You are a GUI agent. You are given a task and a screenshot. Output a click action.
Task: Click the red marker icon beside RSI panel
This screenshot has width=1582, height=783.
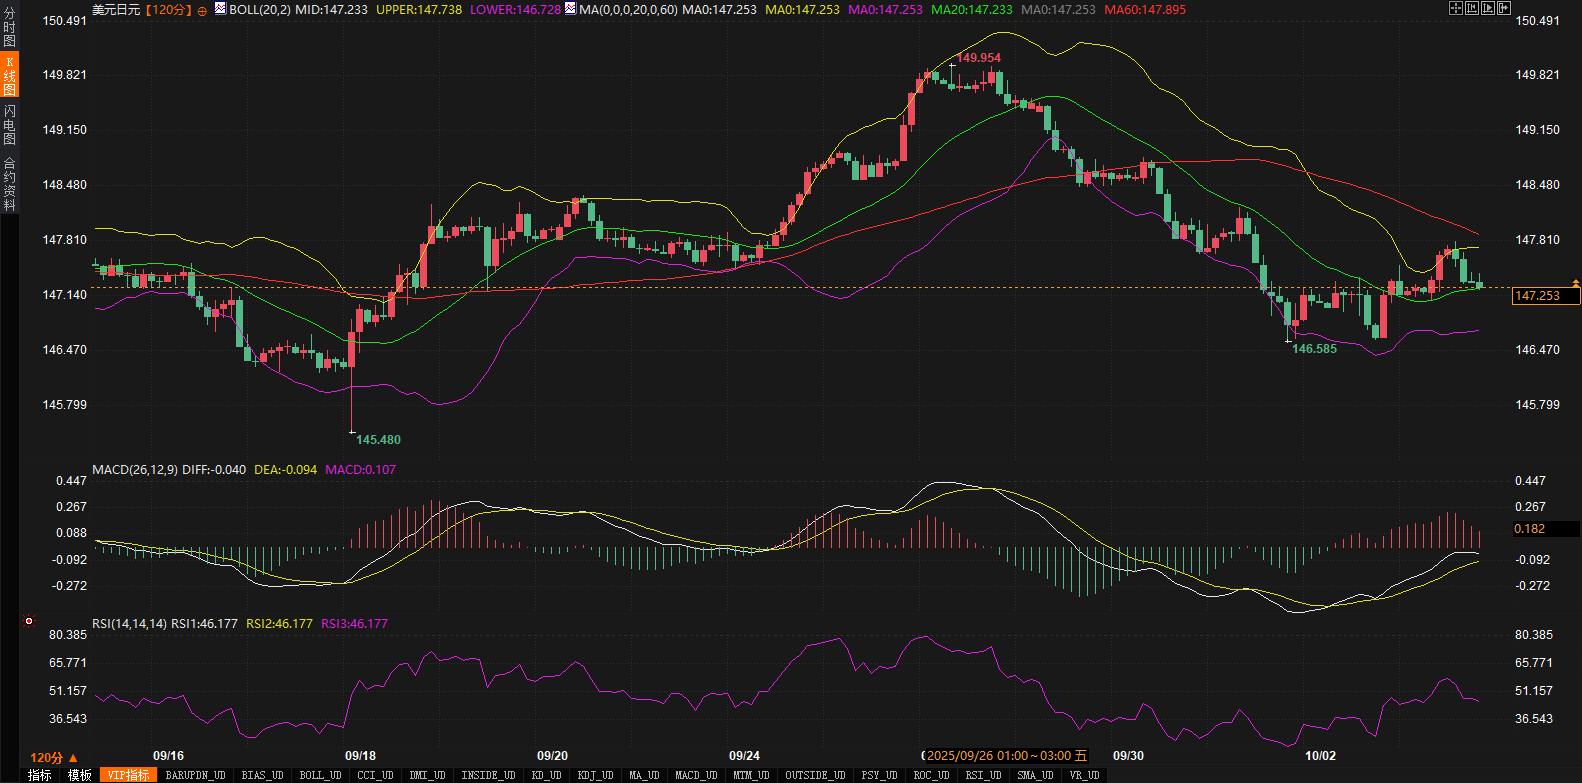pos(29,621)
